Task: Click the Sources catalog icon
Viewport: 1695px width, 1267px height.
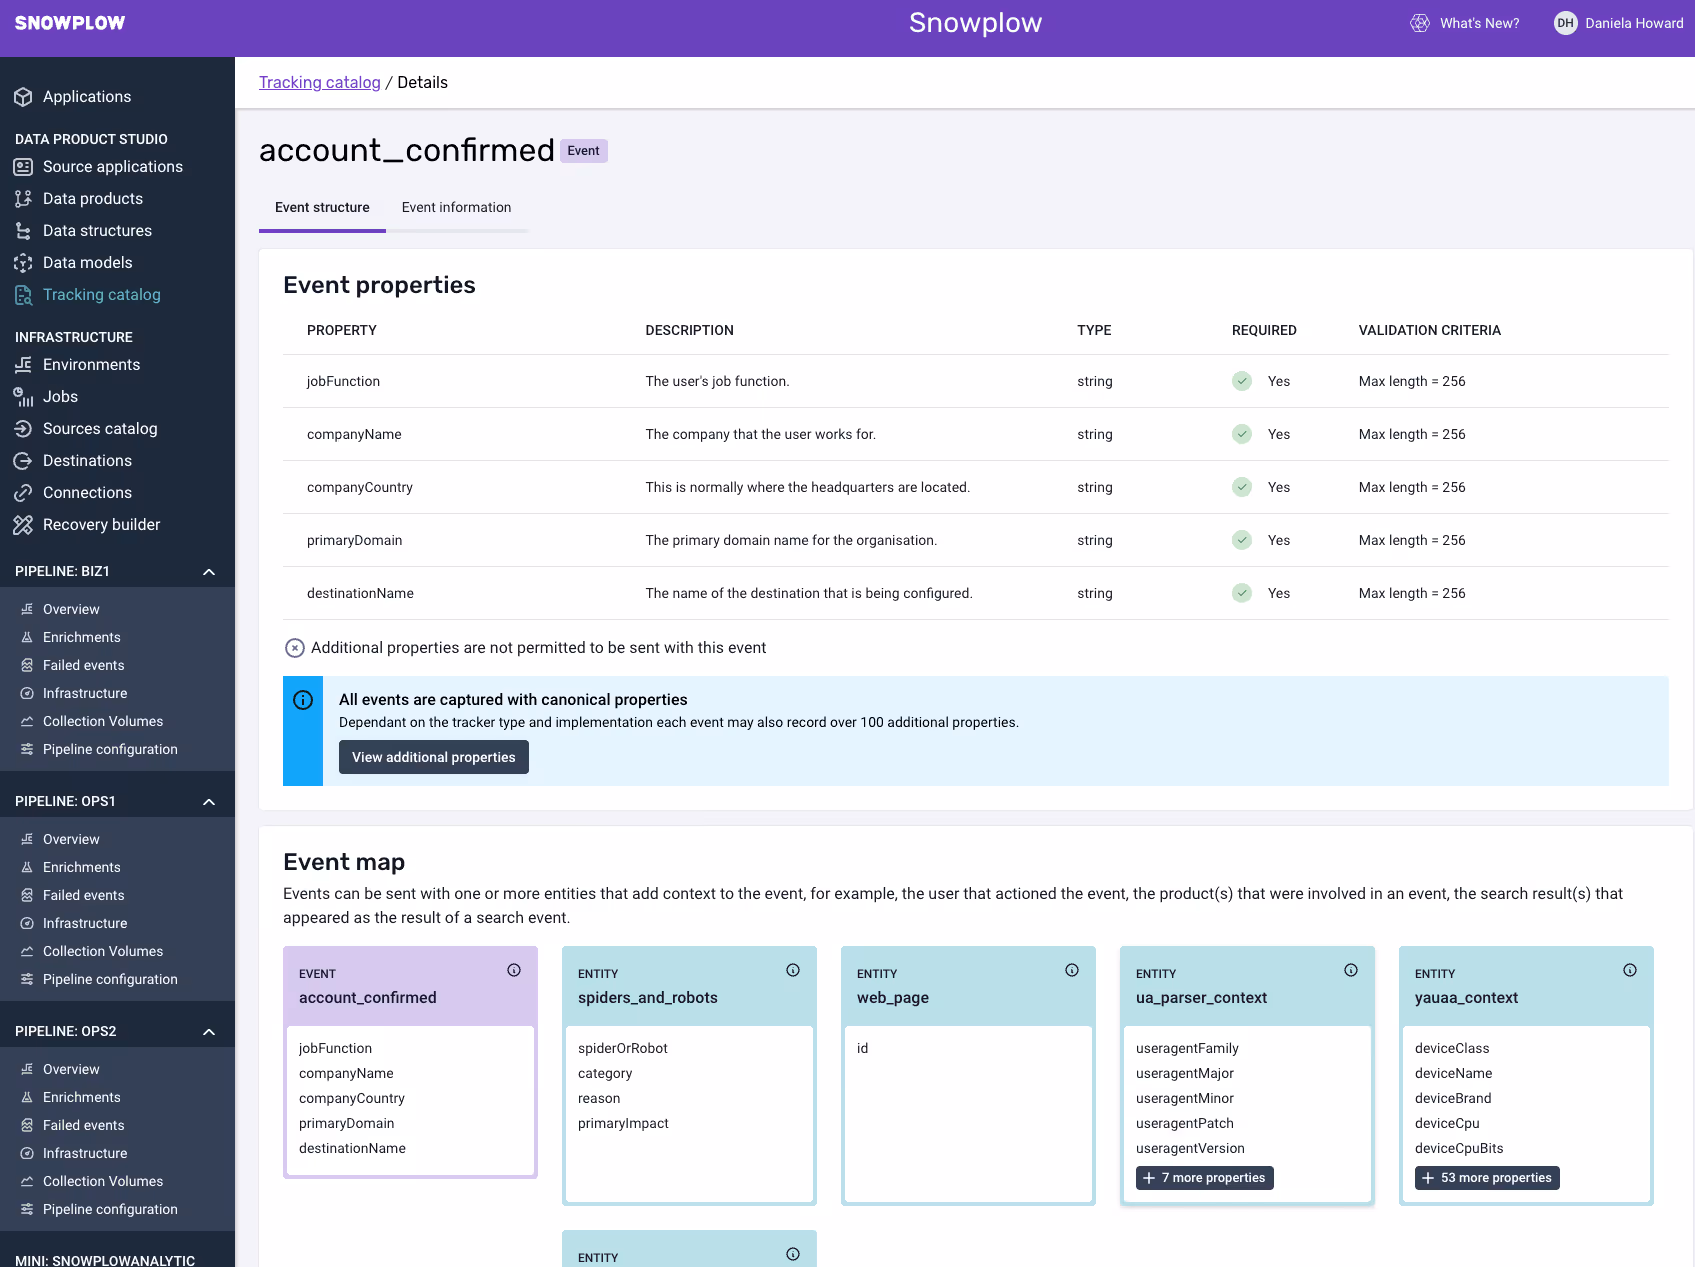Action: click(23, 429)
